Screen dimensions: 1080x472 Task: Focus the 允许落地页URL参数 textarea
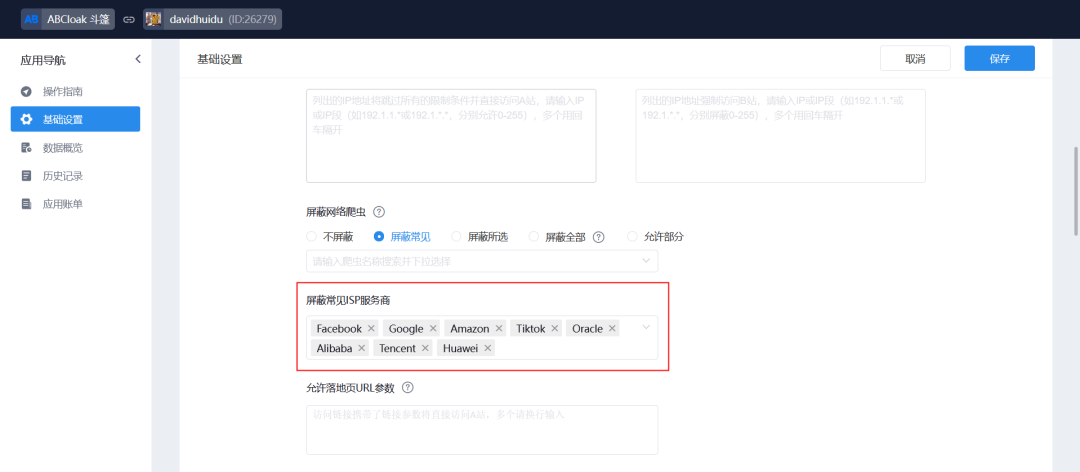482,429
